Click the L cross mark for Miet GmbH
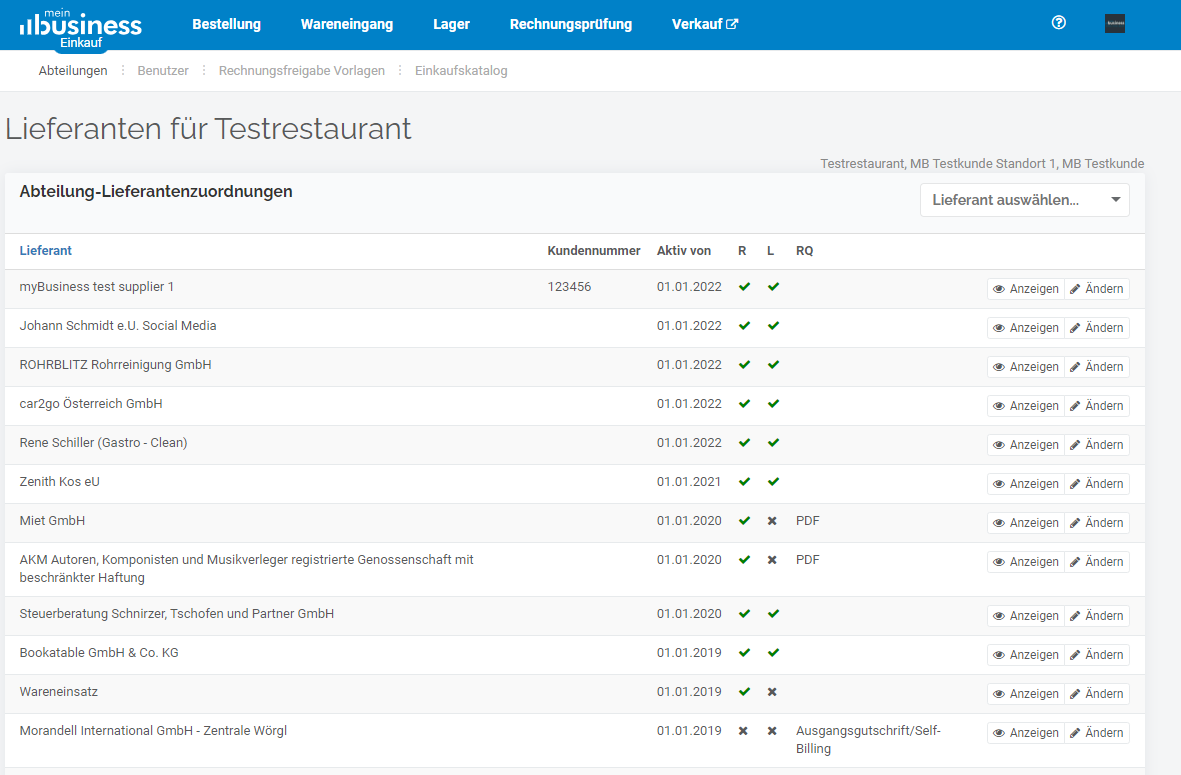Screen dimensions: 1181x775 (x=772, y=521)
